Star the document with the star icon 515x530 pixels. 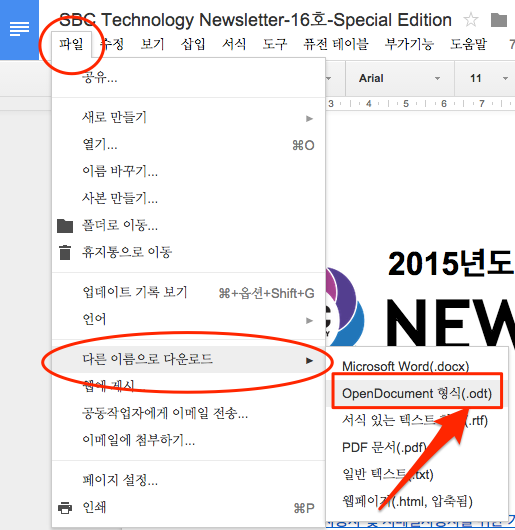[470, 20]
